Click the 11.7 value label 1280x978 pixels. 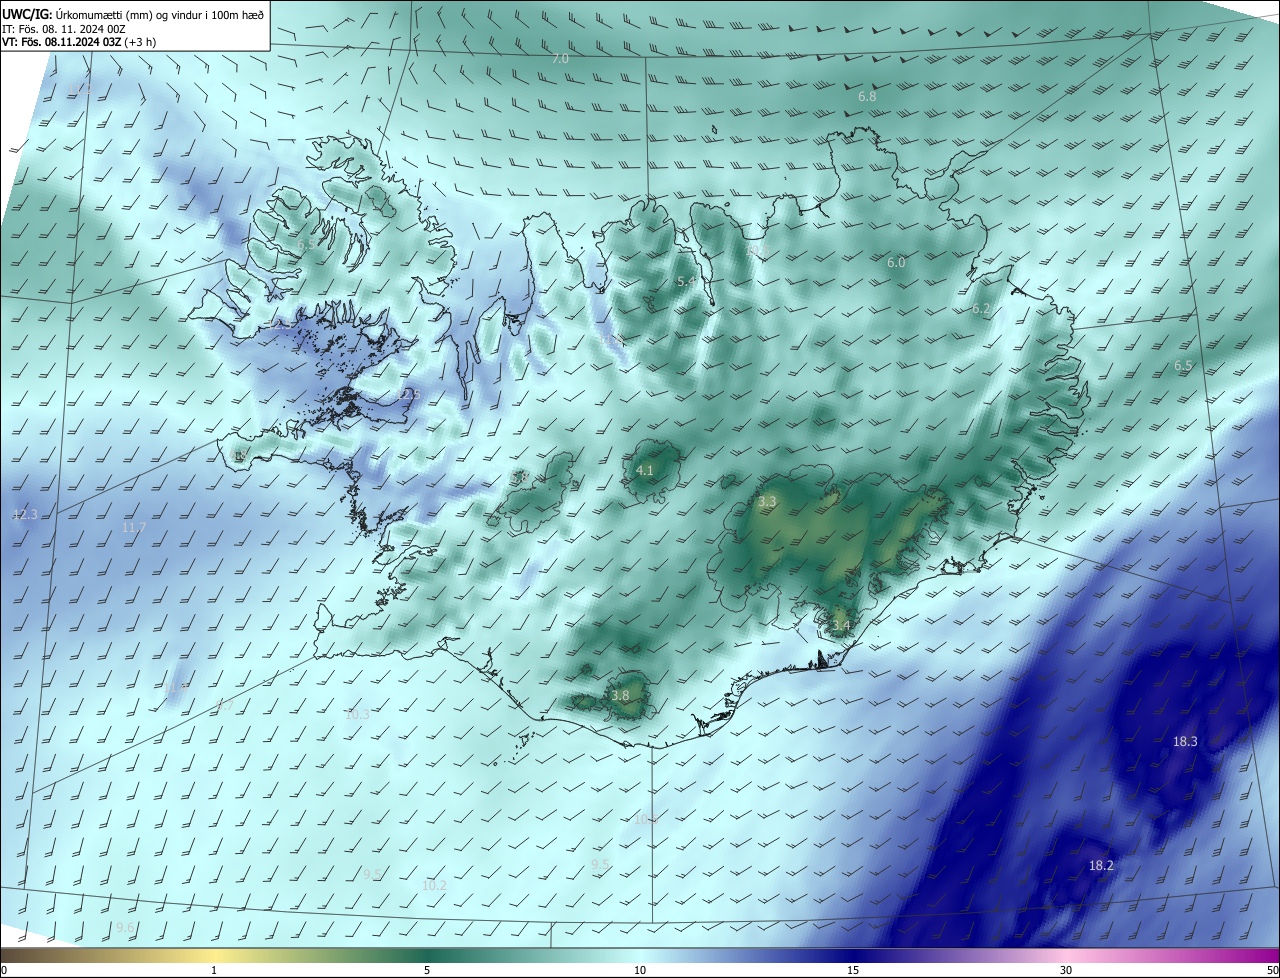pyautogui.click(x=133, y=527)
